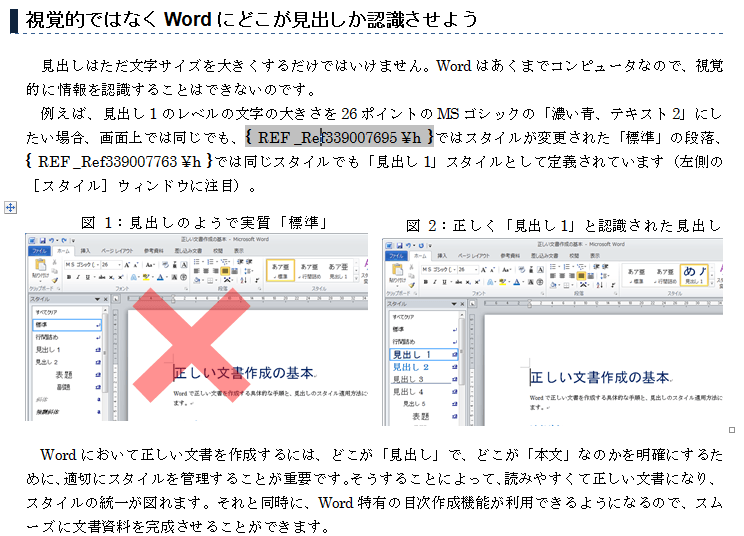
Task: Select 見出し 1 in Figure 1's style list
Action: click(x=67, y=350)
